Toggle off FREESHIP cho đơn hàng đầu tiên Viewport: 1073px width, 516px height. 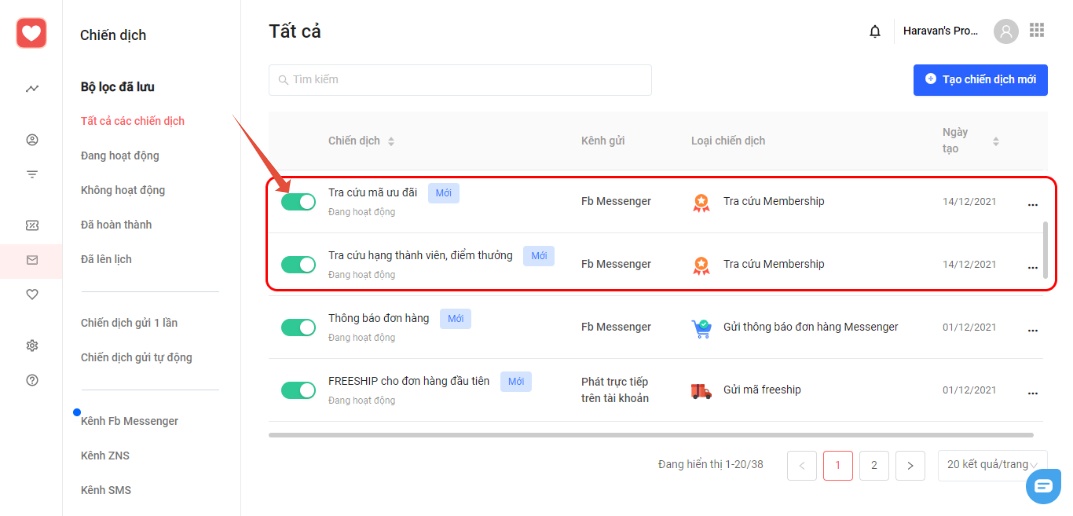pos(298,390)
